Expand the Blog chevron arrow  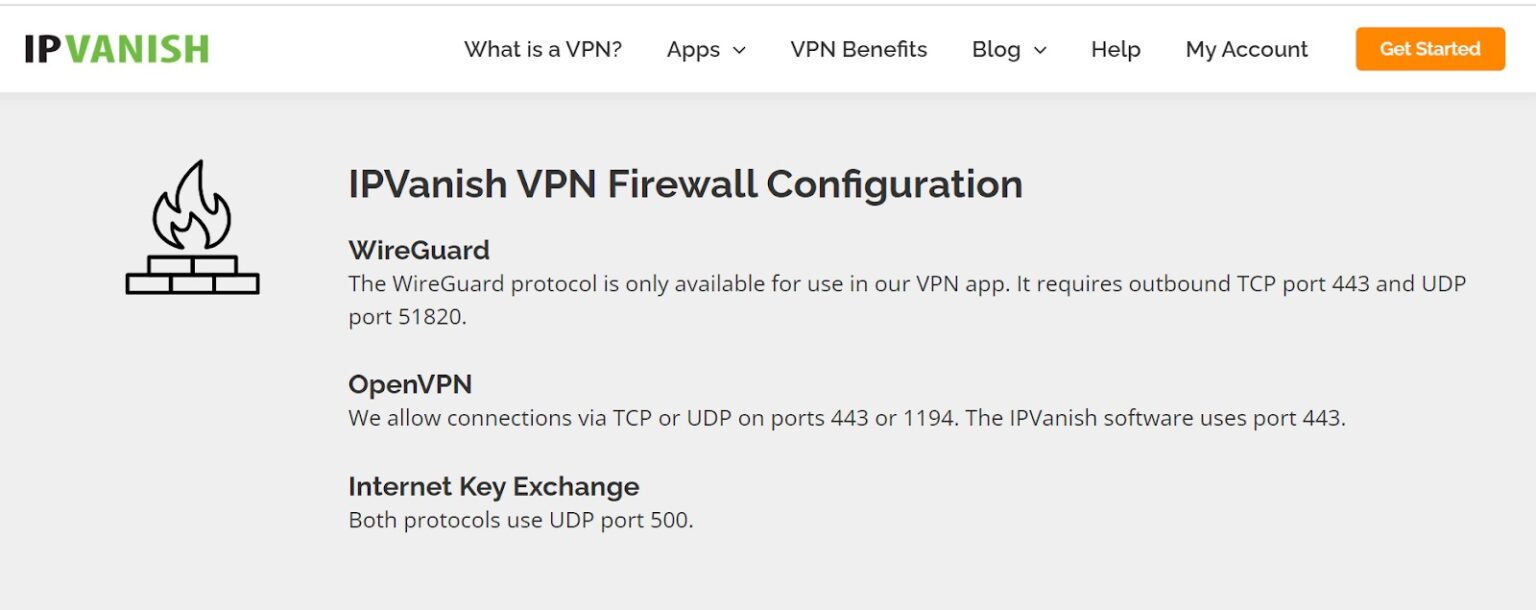(x=1038, y=50)
